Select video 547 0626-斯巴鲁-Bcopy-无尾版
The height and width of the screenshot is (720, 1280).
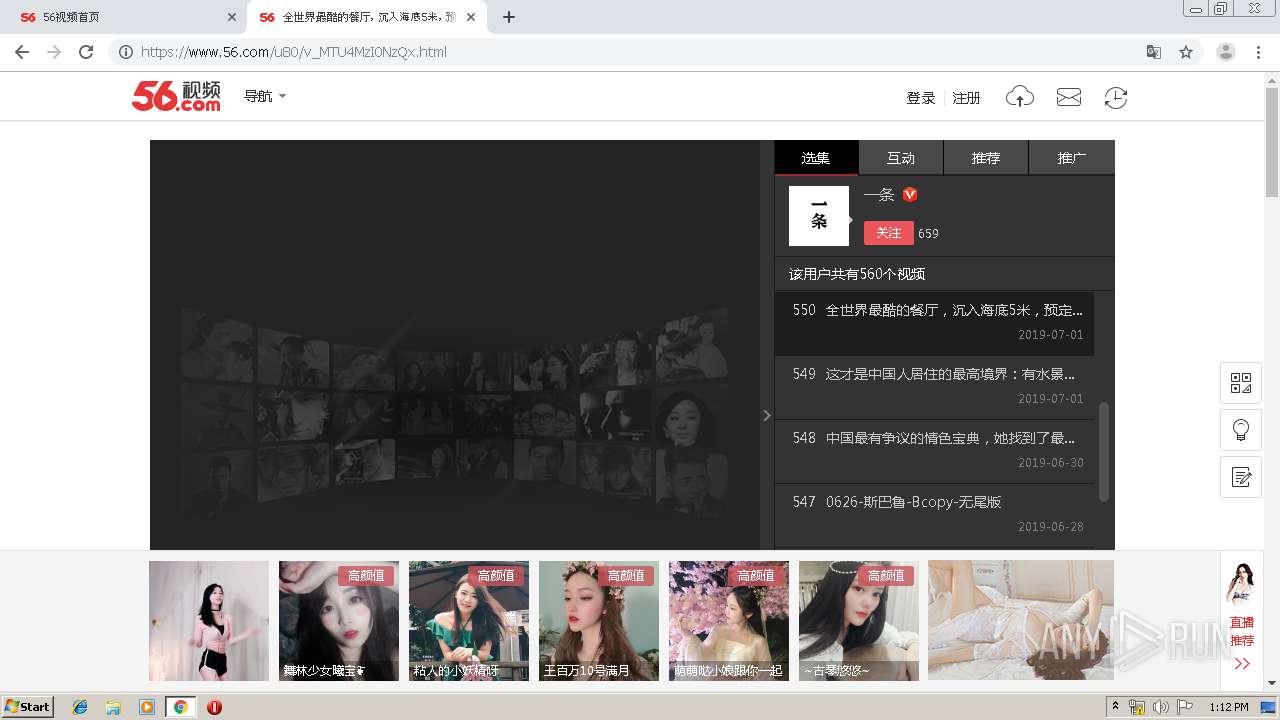[934, 514]
